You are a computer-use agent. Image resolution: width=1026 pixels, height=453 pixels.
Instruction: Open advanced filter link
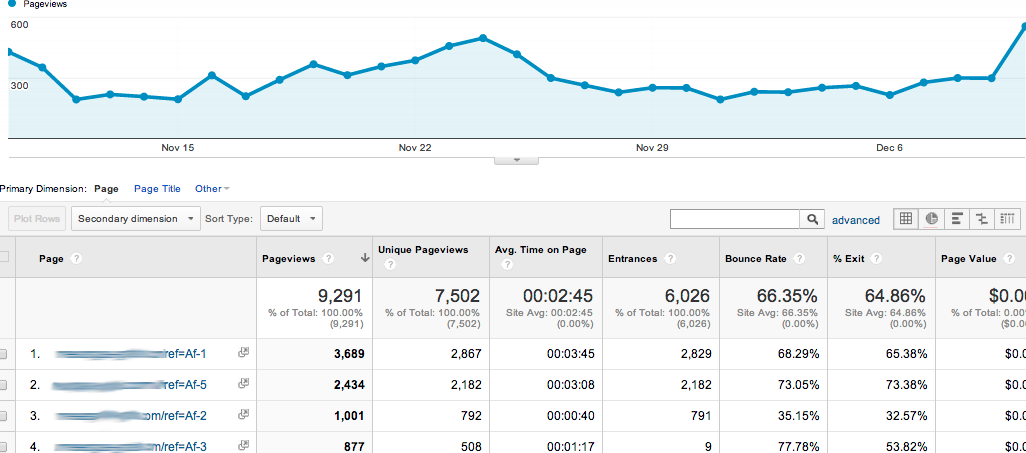[856, 220]
